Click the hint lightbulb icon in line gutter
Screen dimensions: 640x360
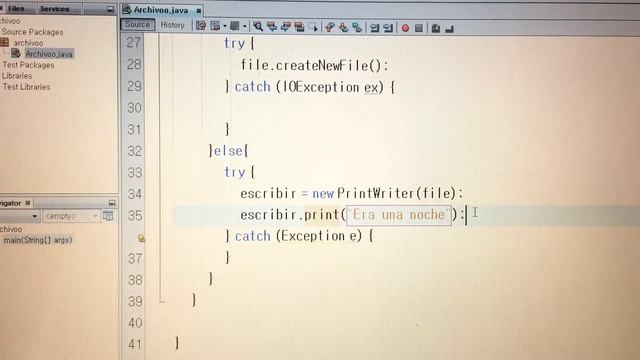click(141, 238)
